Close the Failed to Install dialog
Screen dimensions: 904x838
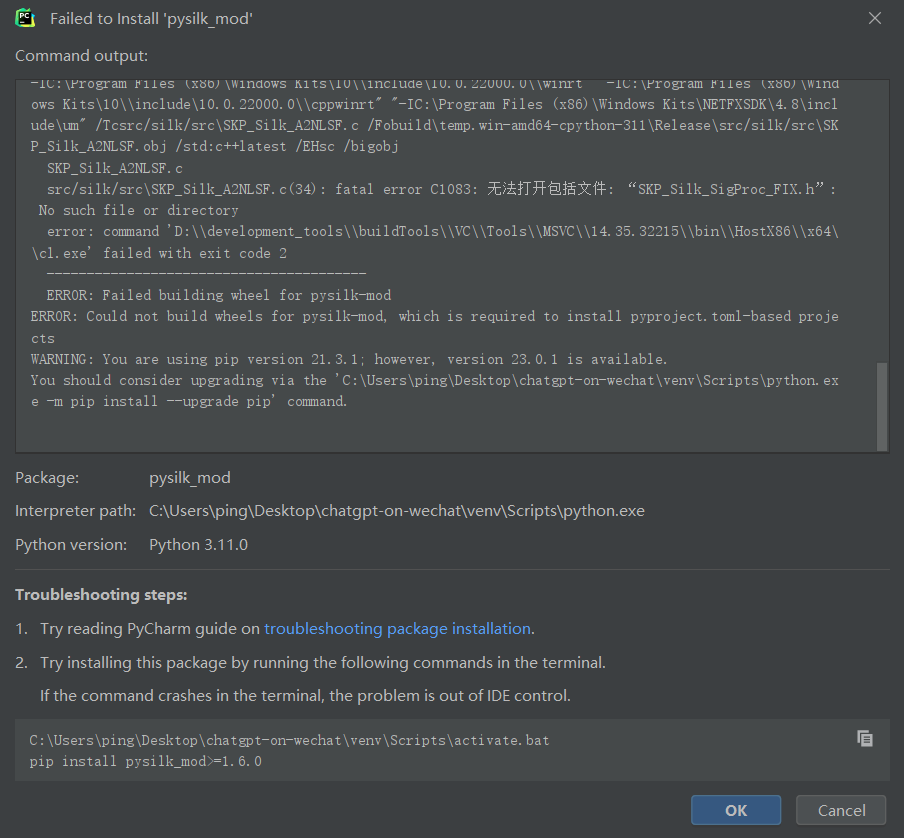point(874,17)
